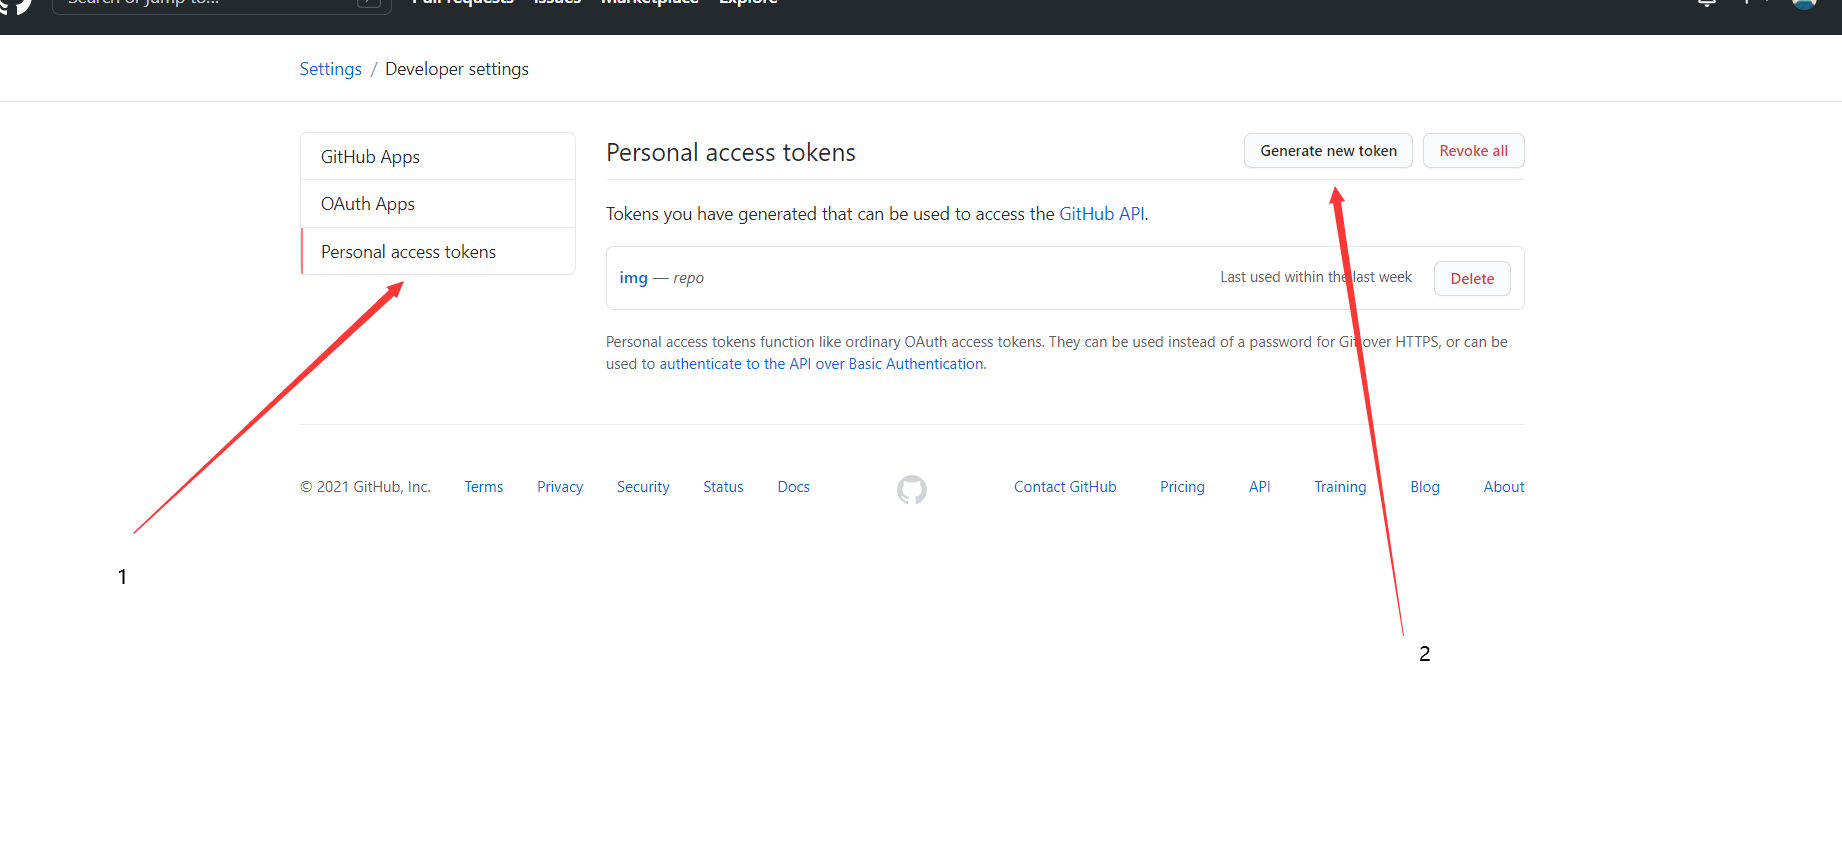Screen dimensions: 1842x853
Task: Open OAuth Apps in the sidebar
Action: (x=438, y=204)
